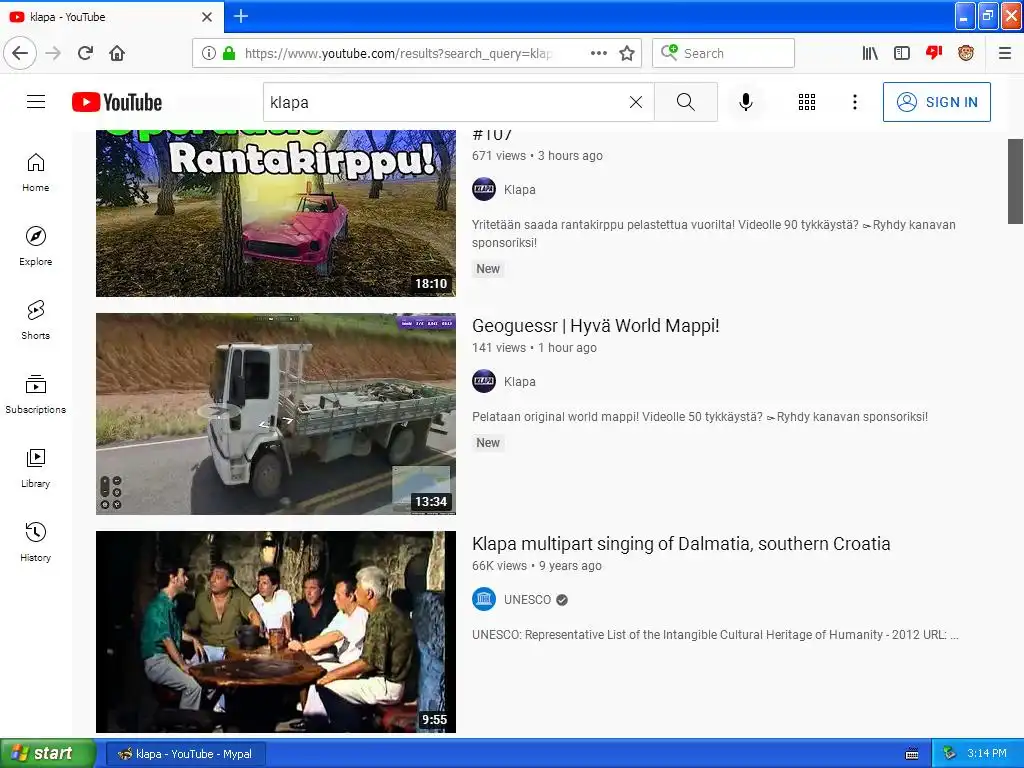Open Klapa multipart singing of Dalmatia title
Viewport: 1024px width, 768px height.
pos(681,543)
